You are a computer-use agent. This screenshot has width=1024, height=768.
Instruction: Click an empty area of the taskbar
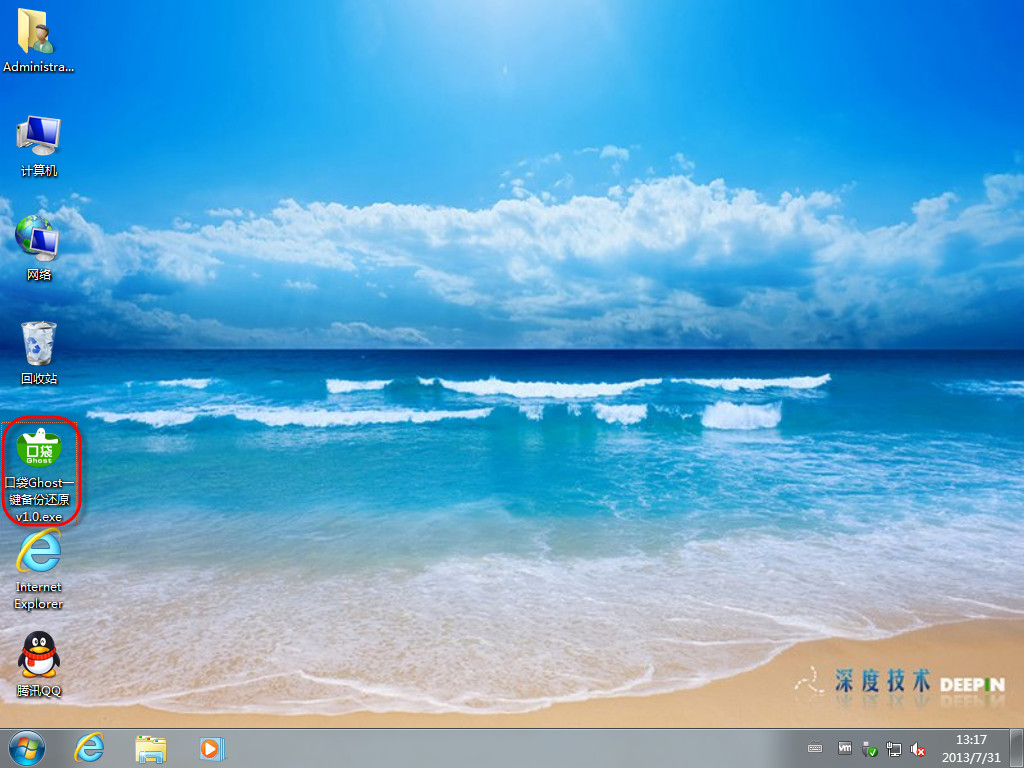pyautogui.click(x=500, y=748)
